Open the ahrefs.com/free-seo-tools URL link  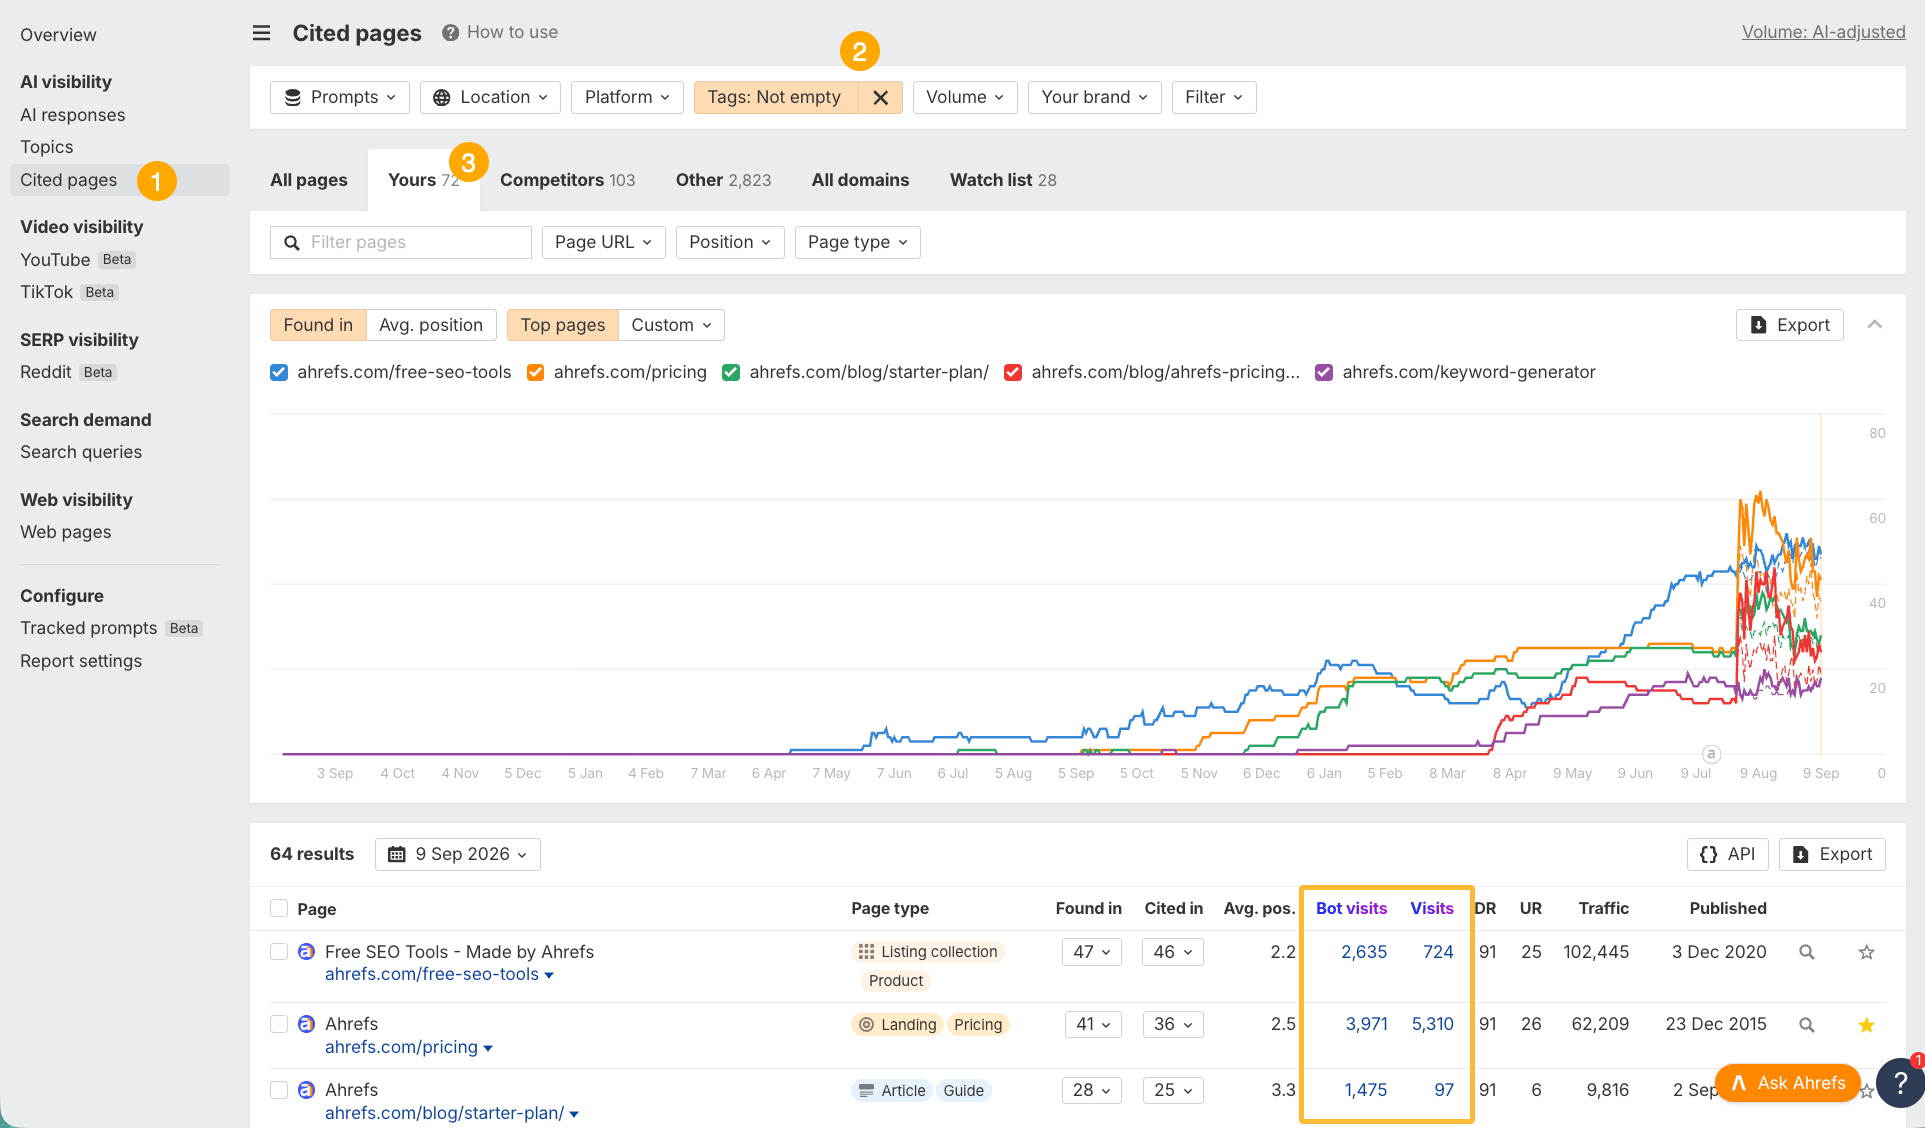(432, 974)
